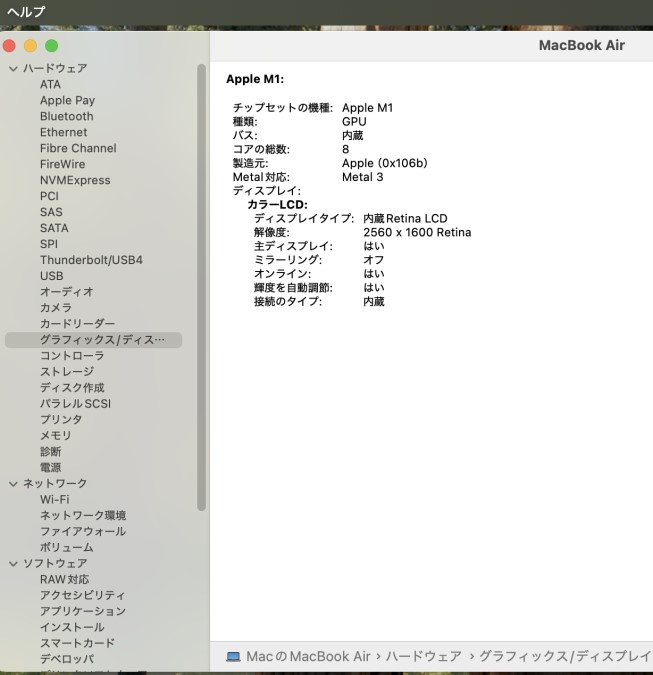Select 電源 in the sidebar
This screenshot has width=653, height=675.
click(51, 467)
